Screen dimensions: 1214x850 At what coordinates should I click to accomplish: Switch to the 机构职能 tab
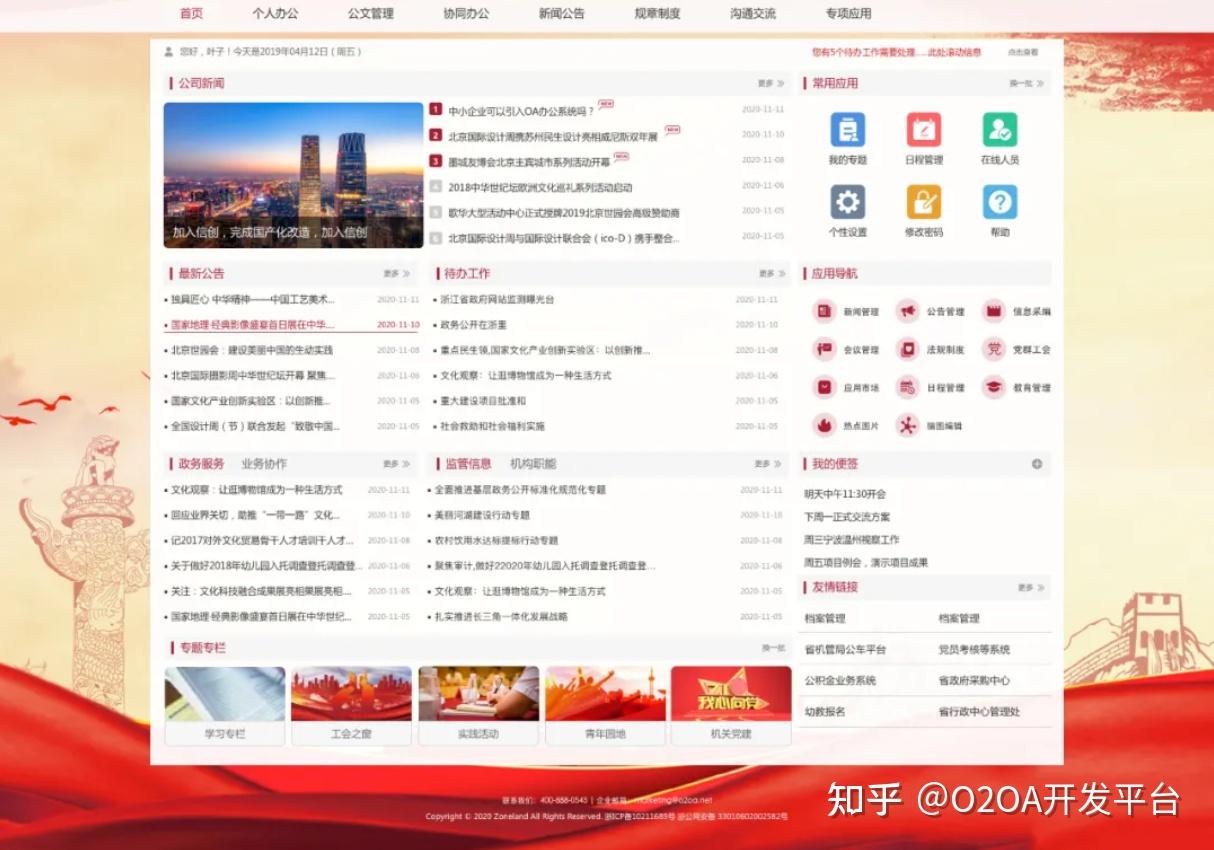533,464
